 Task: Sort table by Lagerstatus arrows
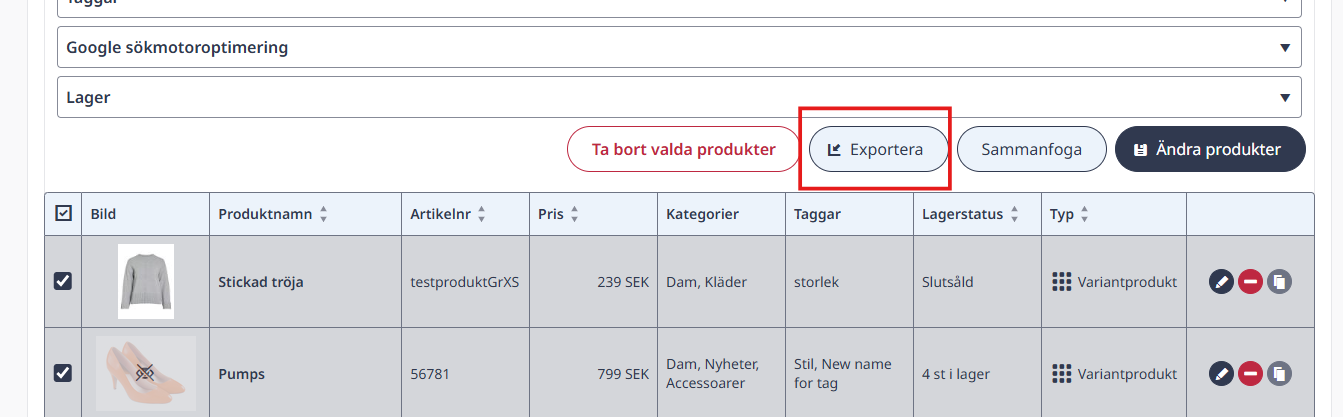pyautogui.click(x=1014, y=214)
